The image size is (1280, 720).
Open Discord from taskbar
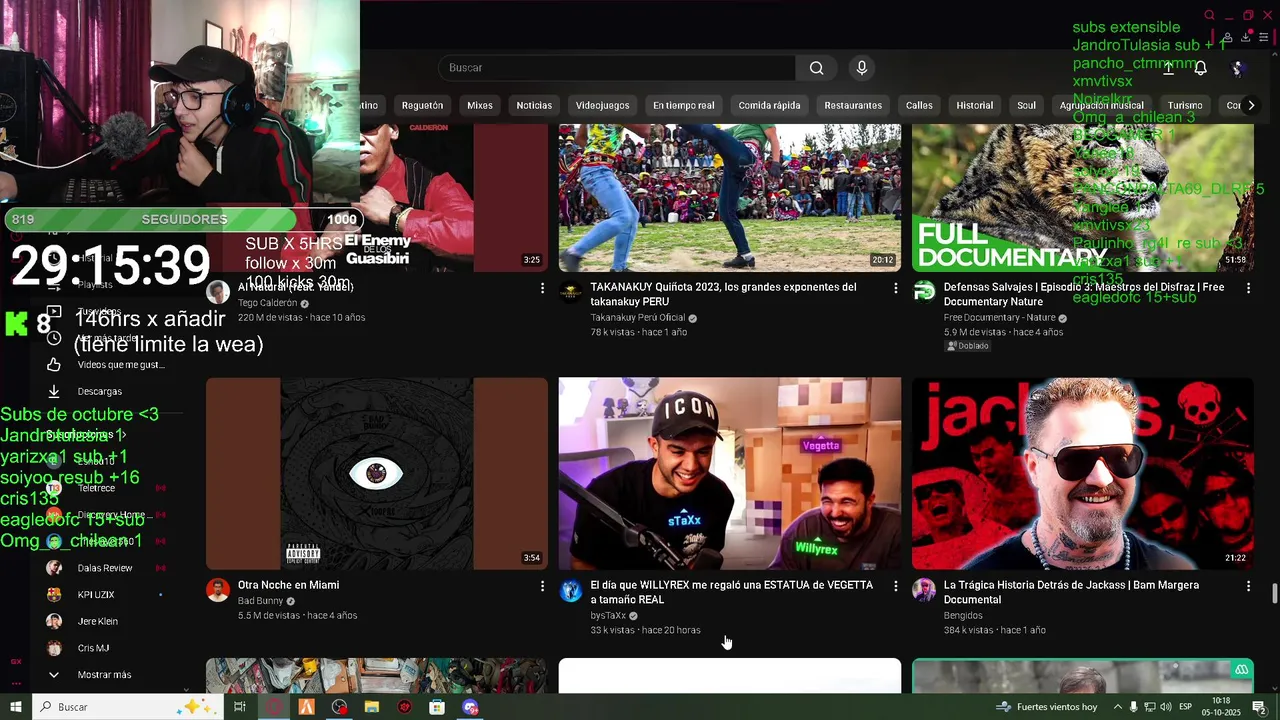tap(470, 707)
